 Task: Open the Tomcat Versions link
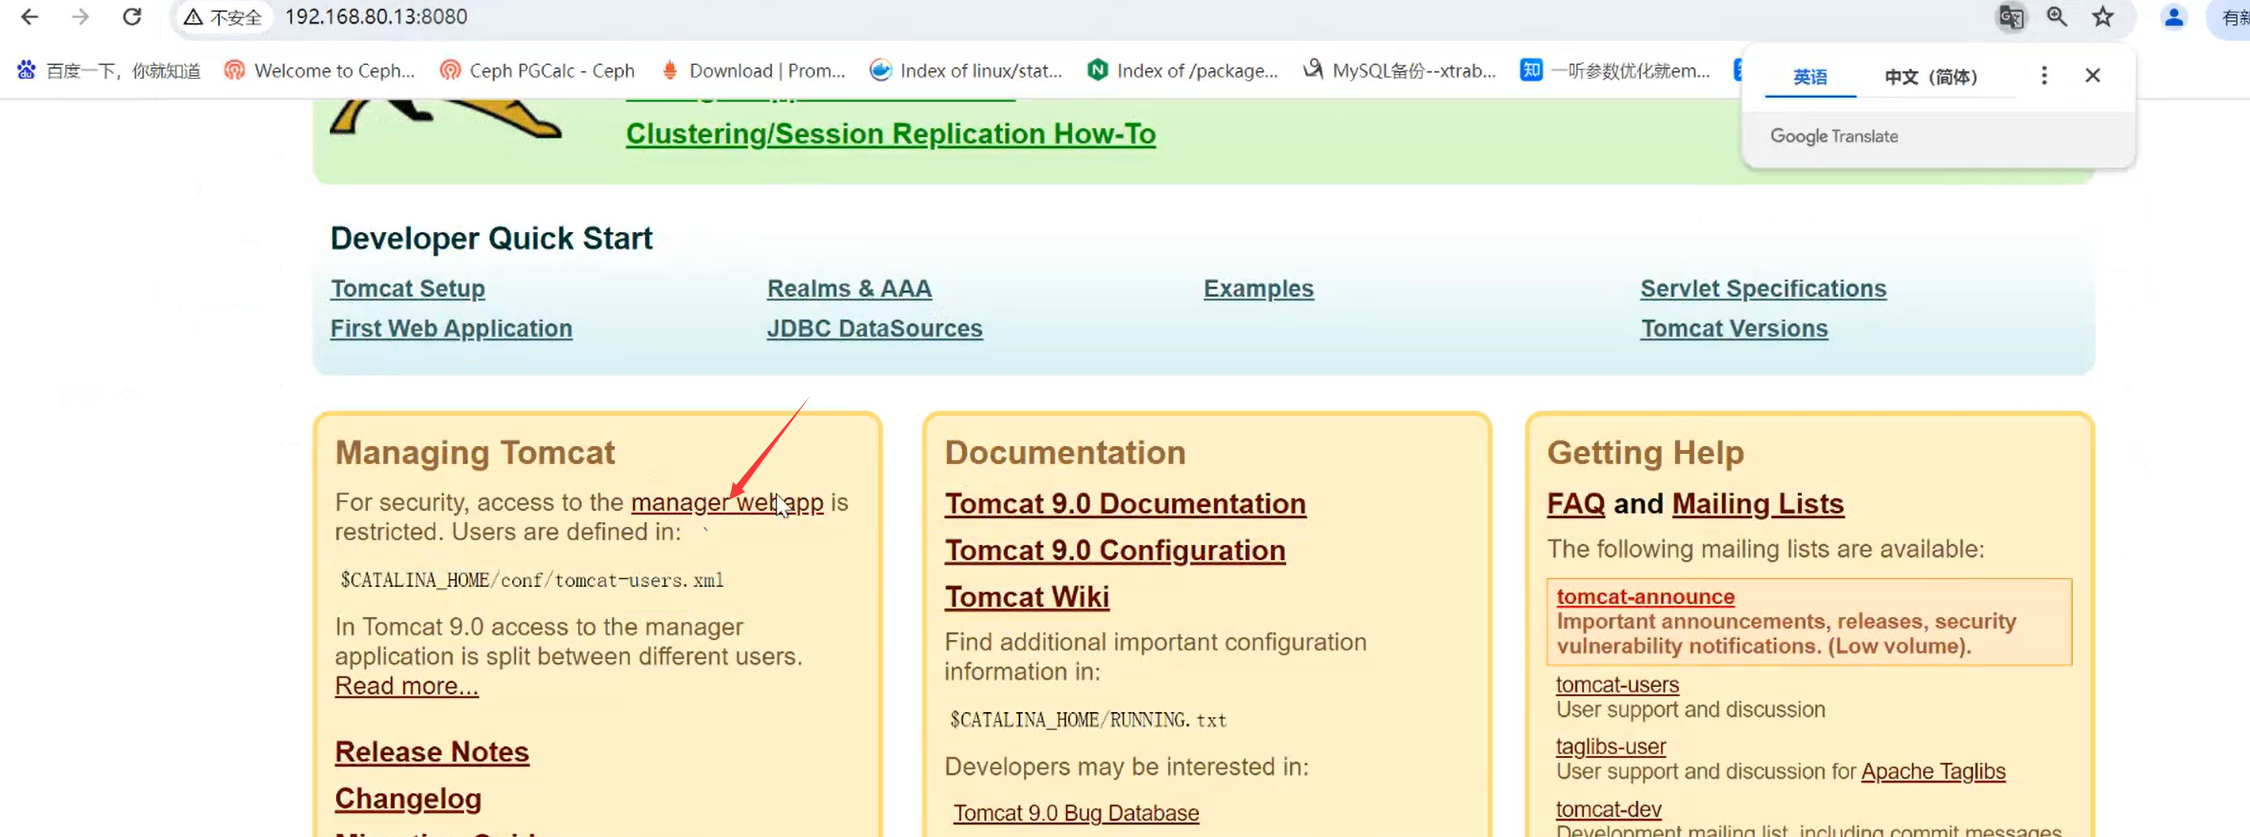point(1734,328)
